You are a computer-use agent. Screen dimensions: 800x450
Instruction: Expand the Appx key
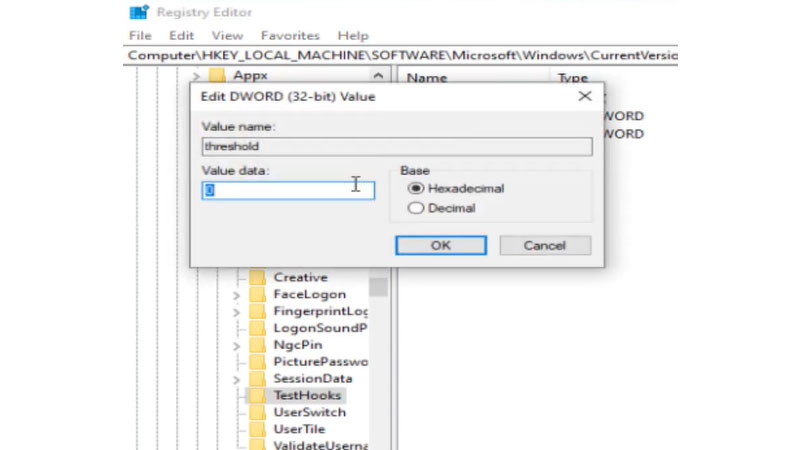tap(196, 76)
